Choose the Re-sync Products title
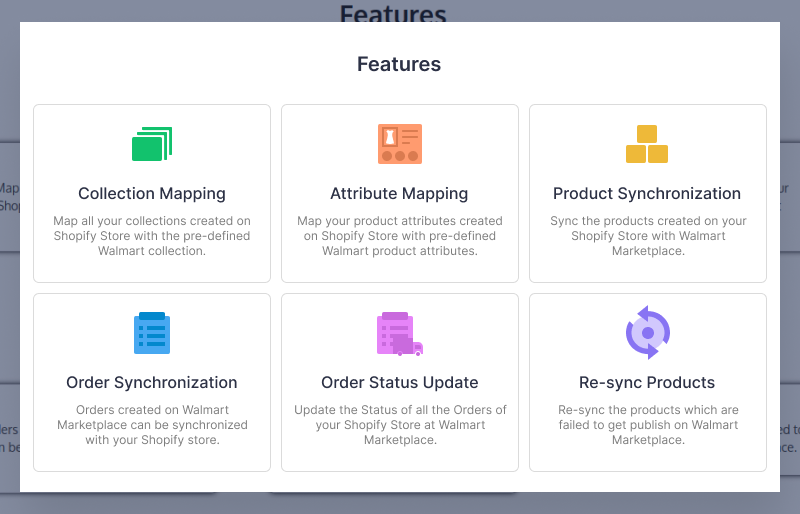Screen dimensions: 800x514 tap(647, 383)
